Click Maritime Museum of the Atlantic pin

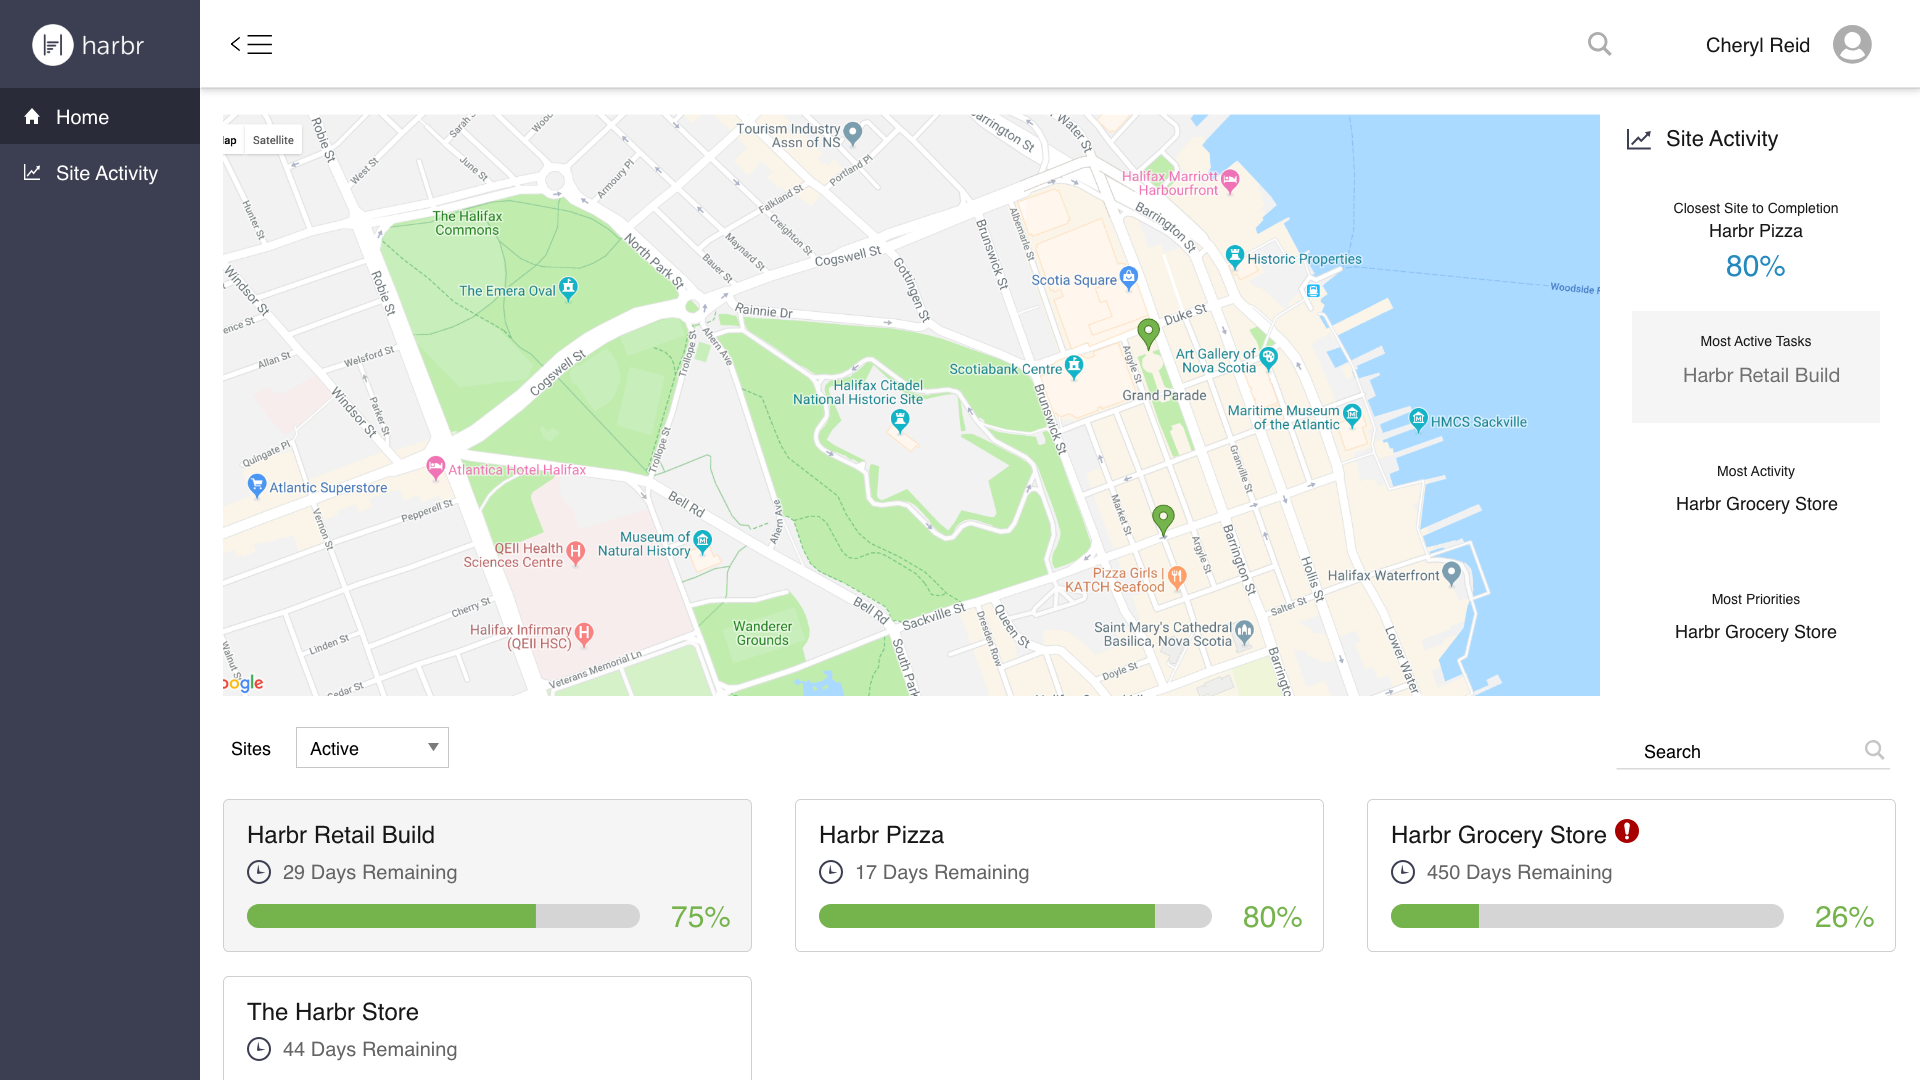(1352, 415)
